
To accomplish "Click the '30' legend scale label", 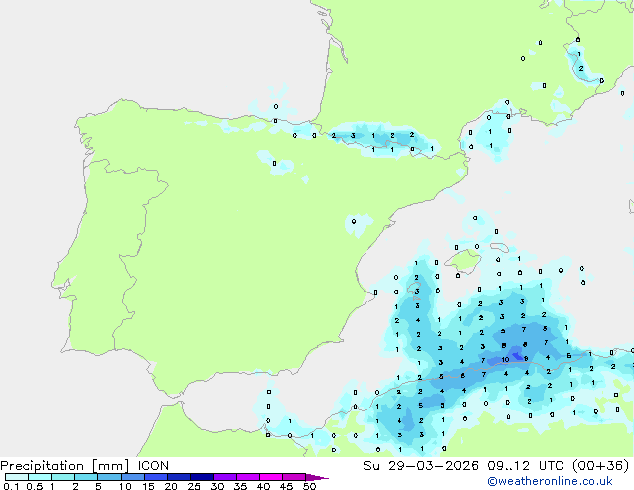I will coord(217,486).
